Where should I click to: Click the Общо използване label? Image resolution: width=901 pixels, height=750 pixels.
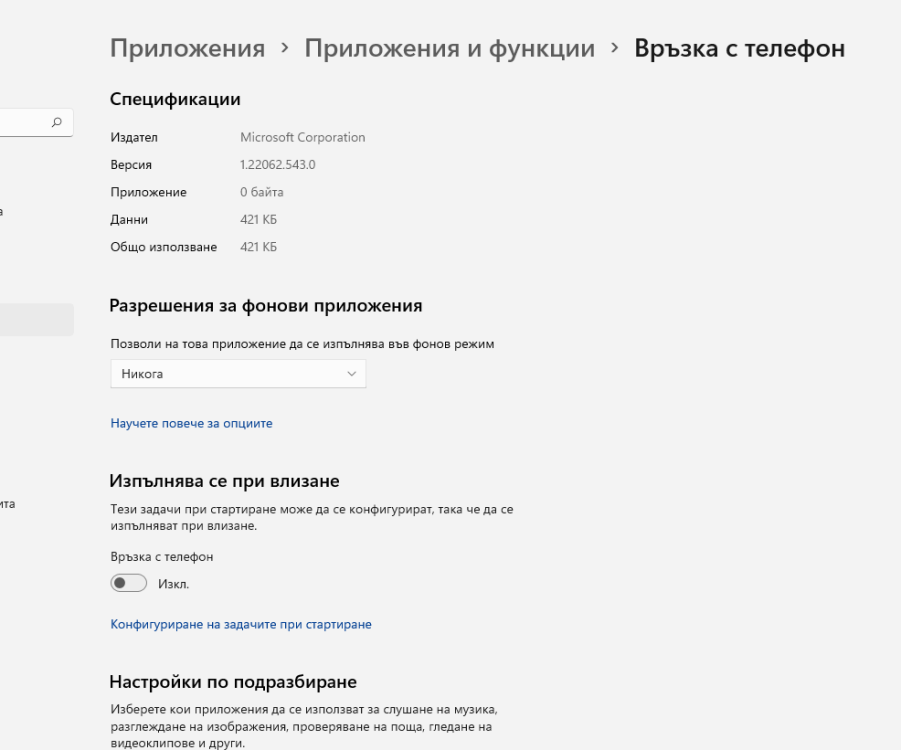(x=164, y=247)
